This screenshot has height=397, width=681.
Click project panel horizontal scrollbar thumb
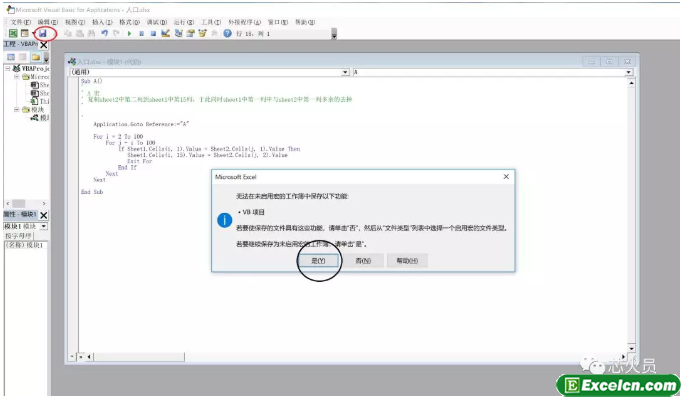pyautogui.click(x=19, y=203)
